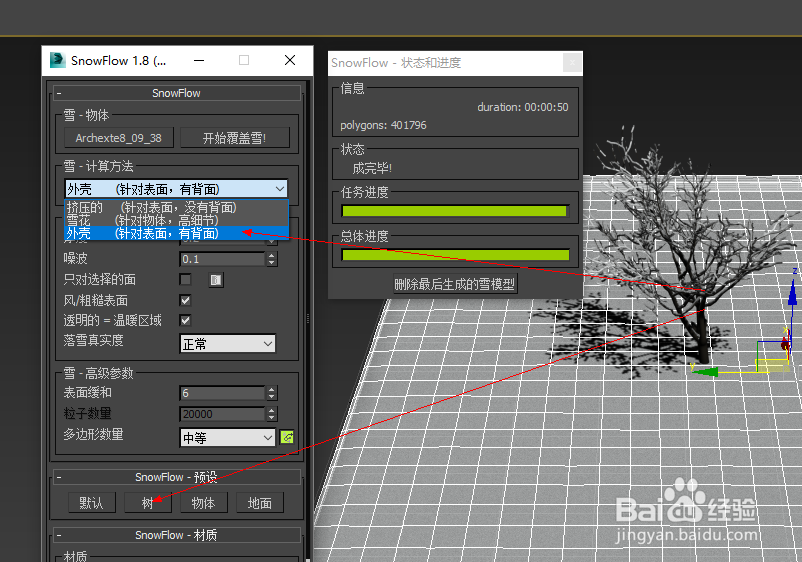The width and height of the screenshot is (802, 562).
Task: Close the SnowFlow 1.8 window
Action: pos(289,60)
